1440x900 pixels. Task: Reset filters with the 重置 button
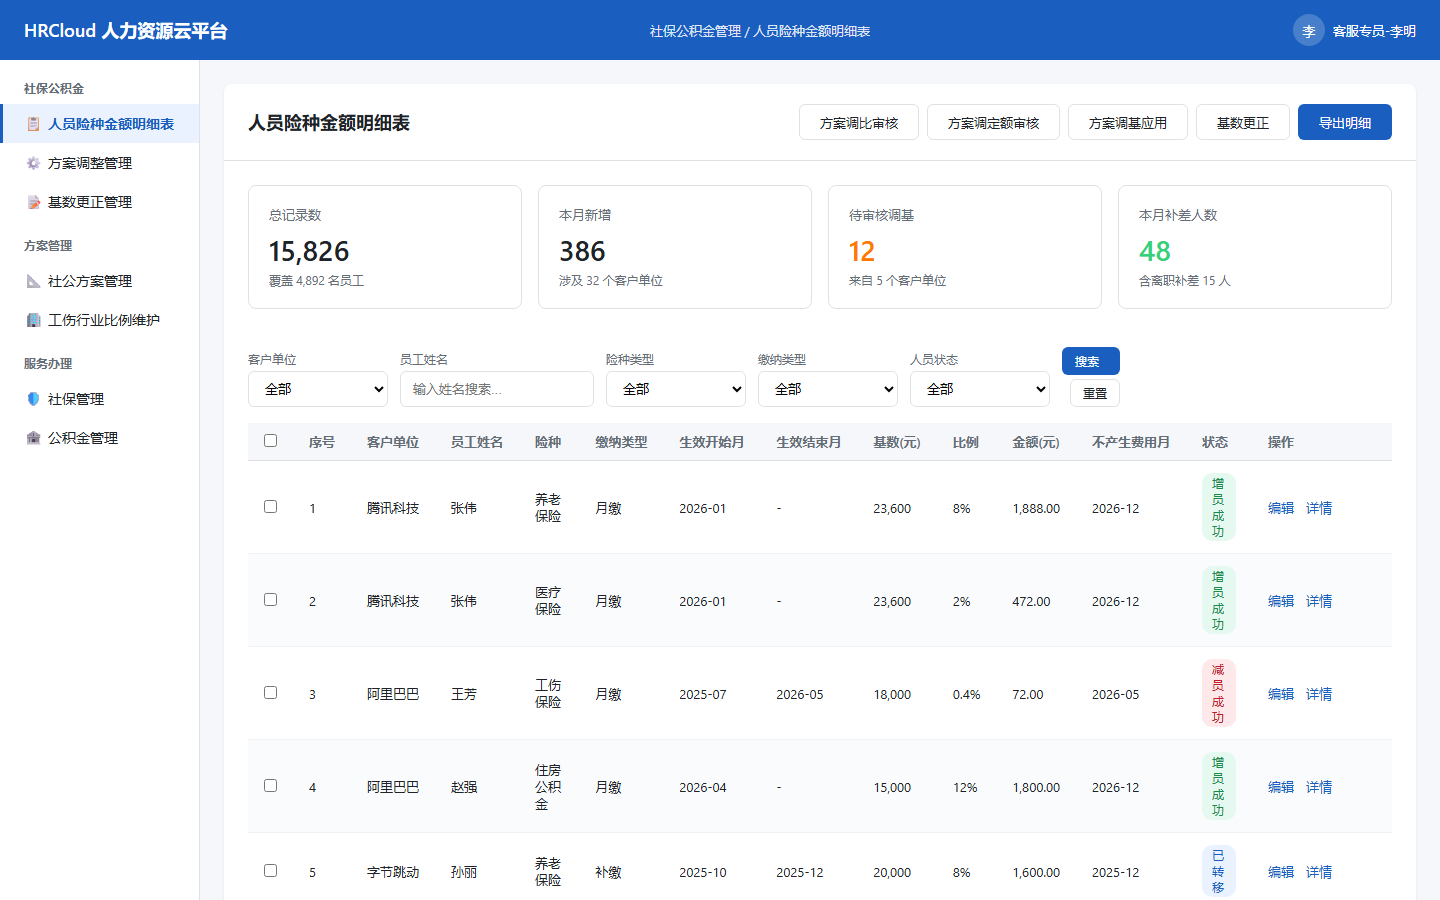1095,393
